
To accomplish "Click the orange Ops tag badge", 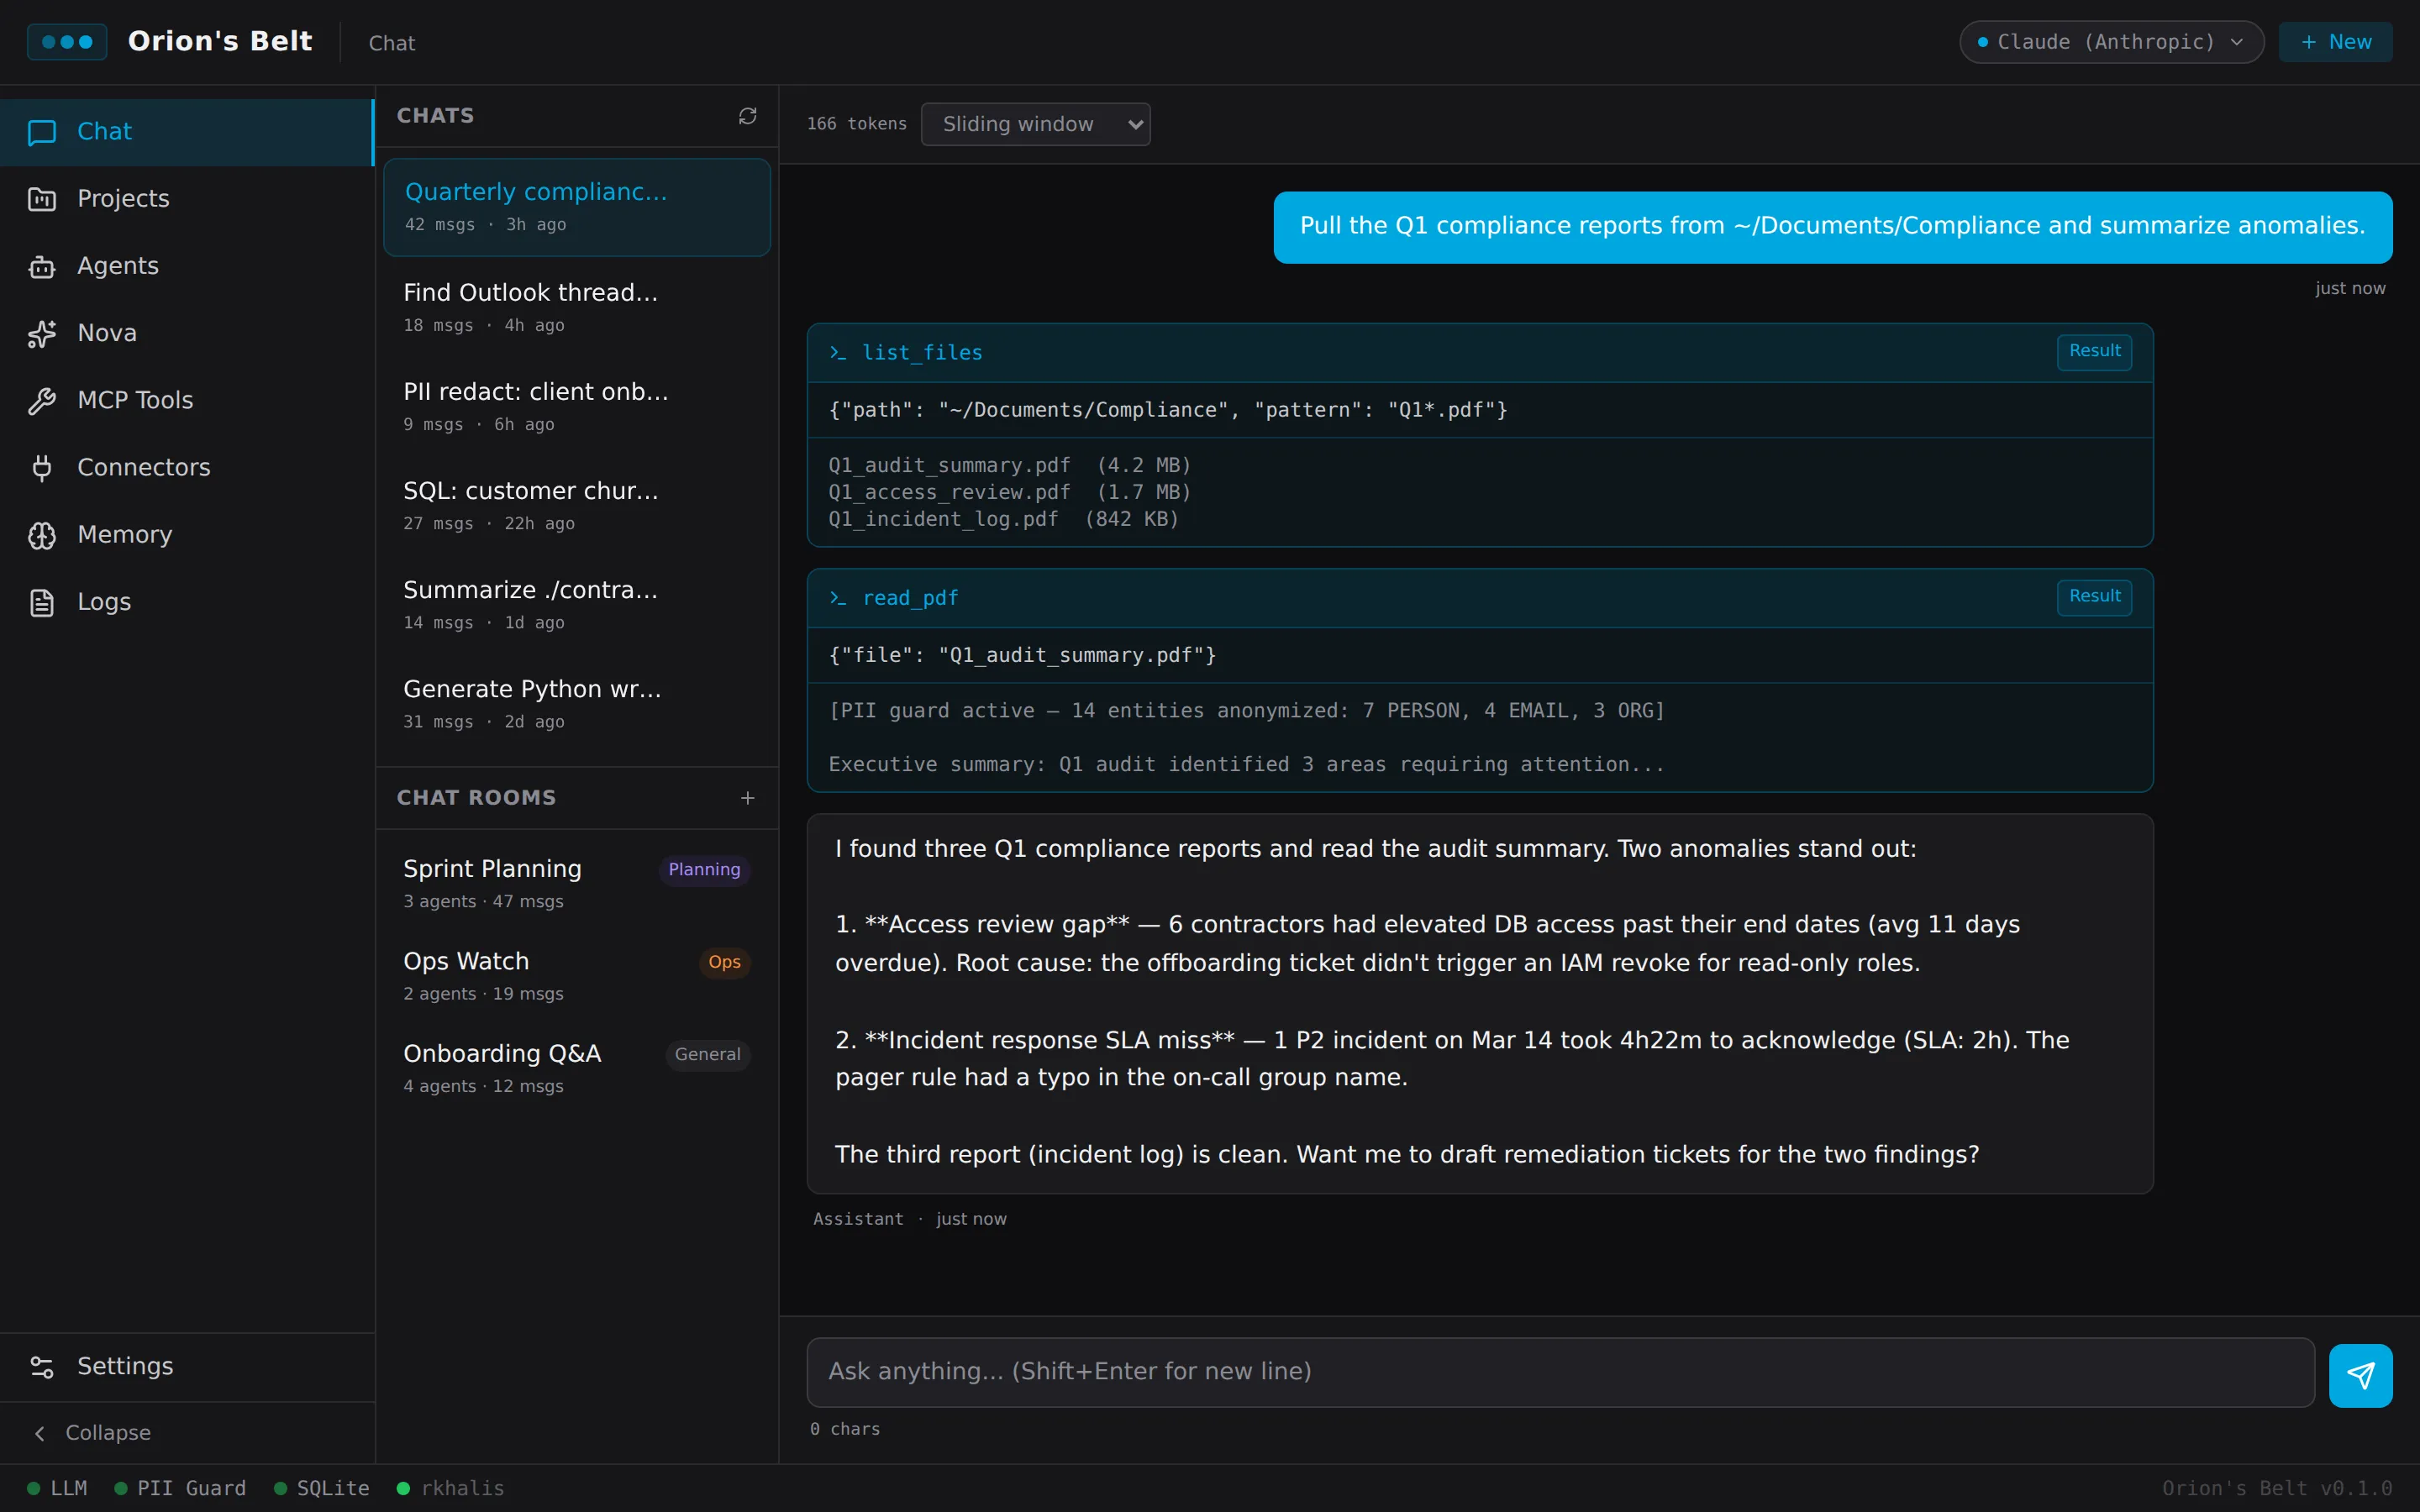I will 724,962.
